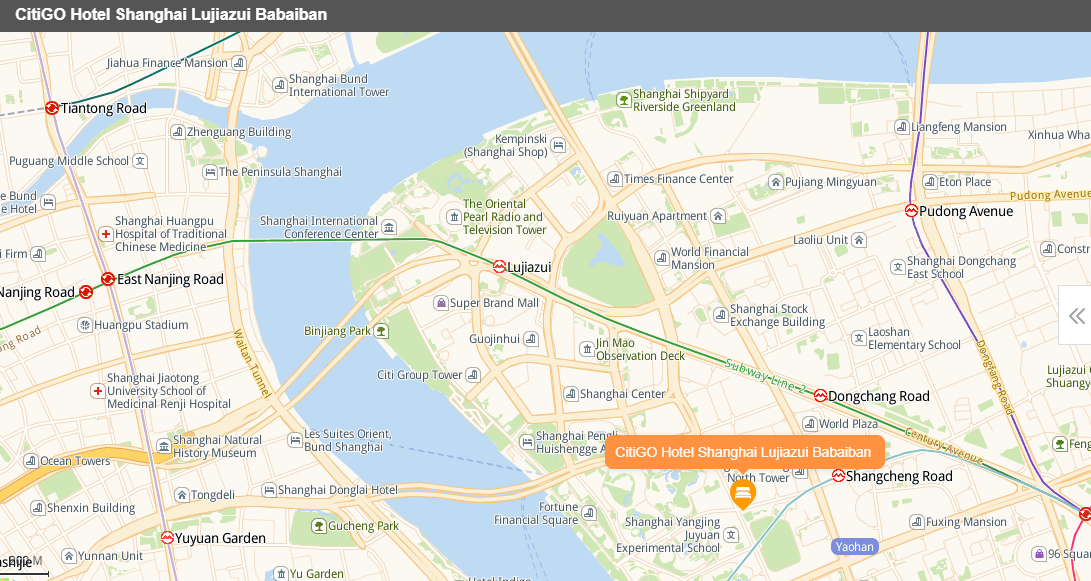1091x581 pixels.
Task: Select Renji Hospital red cross icon
Action: (97, 391)
